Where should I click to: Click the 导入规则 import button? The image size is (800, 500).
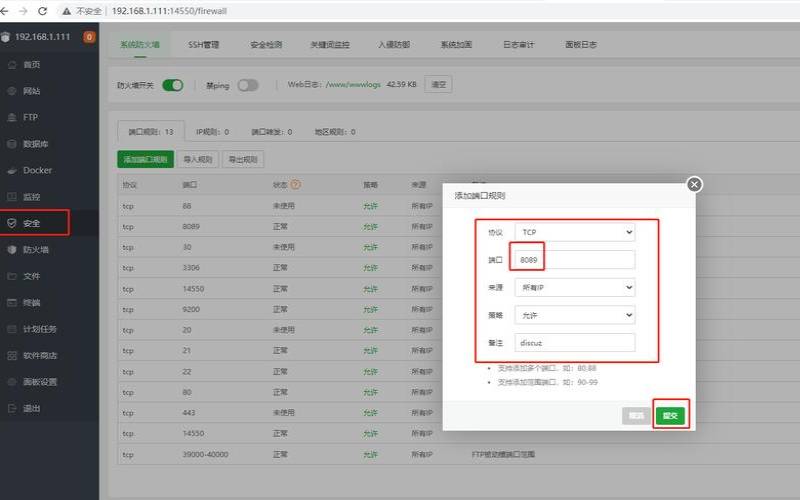(198, 159)
